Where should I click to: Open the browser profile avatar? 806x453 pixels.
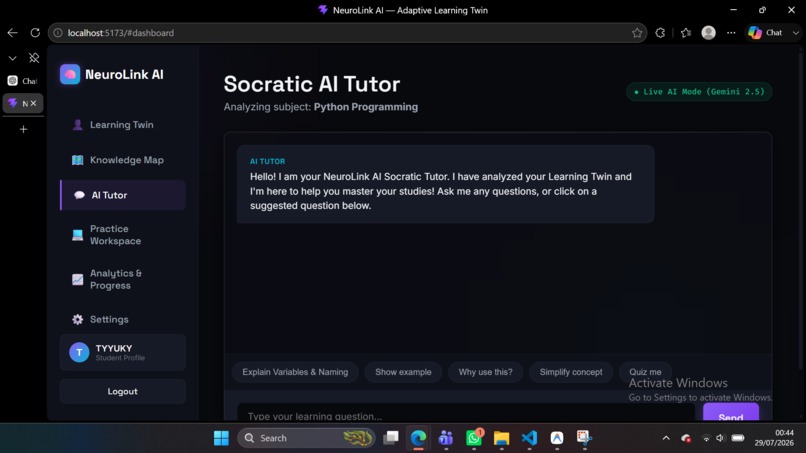[708, 33]
